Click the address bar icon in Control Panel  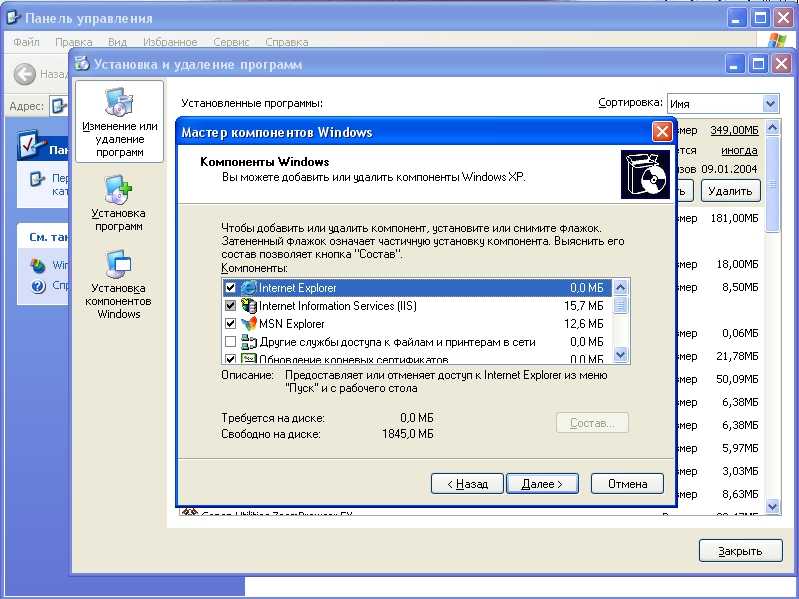(59, 106)
